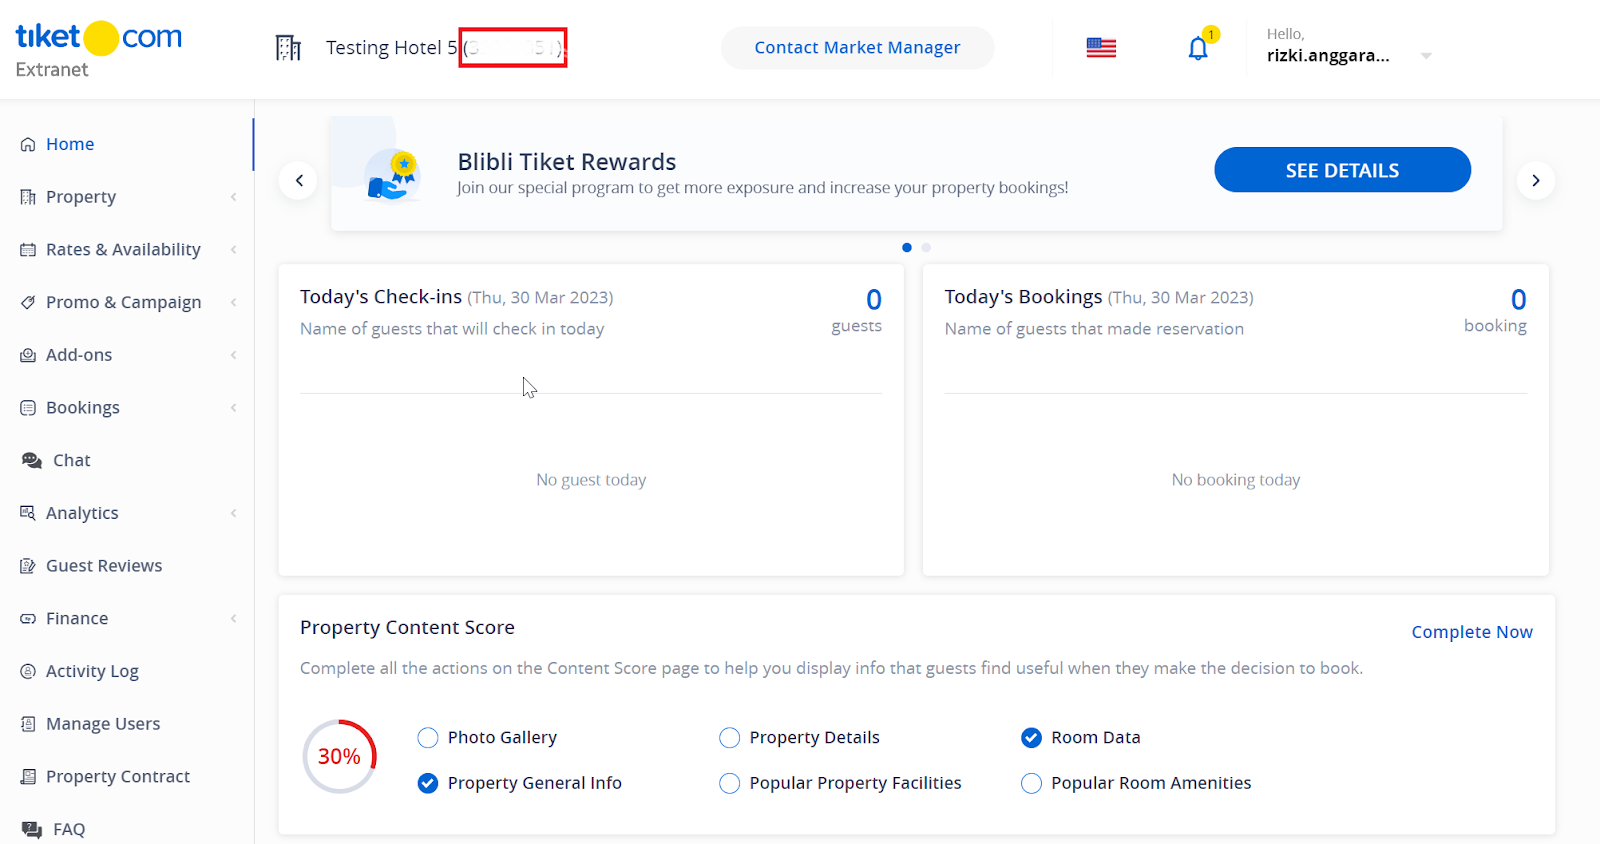Click the Manage Users icon
This screenshot has width=1600, height=844.
(28, 724)
